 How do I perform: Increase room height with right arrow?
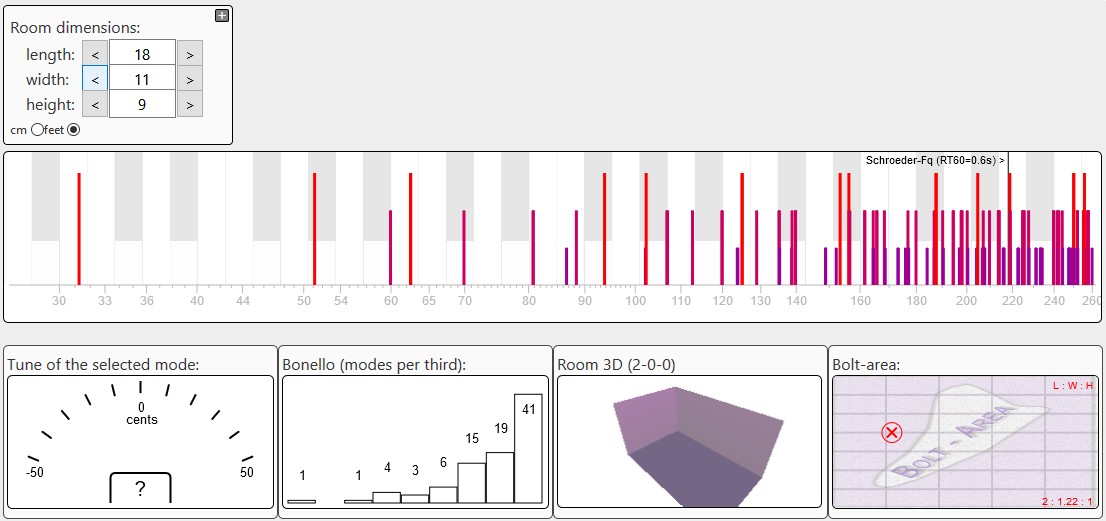(190, 104)
